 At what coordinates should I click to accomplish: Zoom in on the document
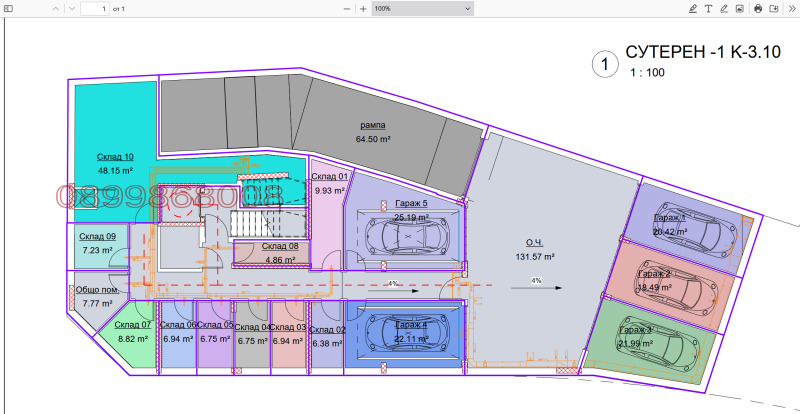point(363,8)
